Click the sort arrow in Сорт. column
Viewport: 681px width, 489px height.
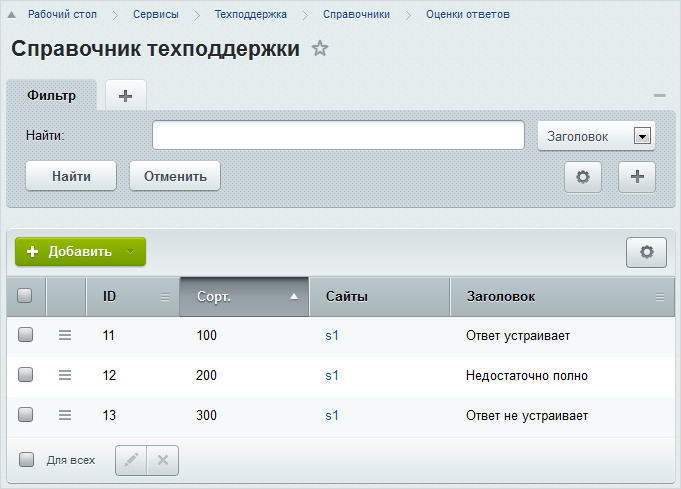click(x=294, y=297)
